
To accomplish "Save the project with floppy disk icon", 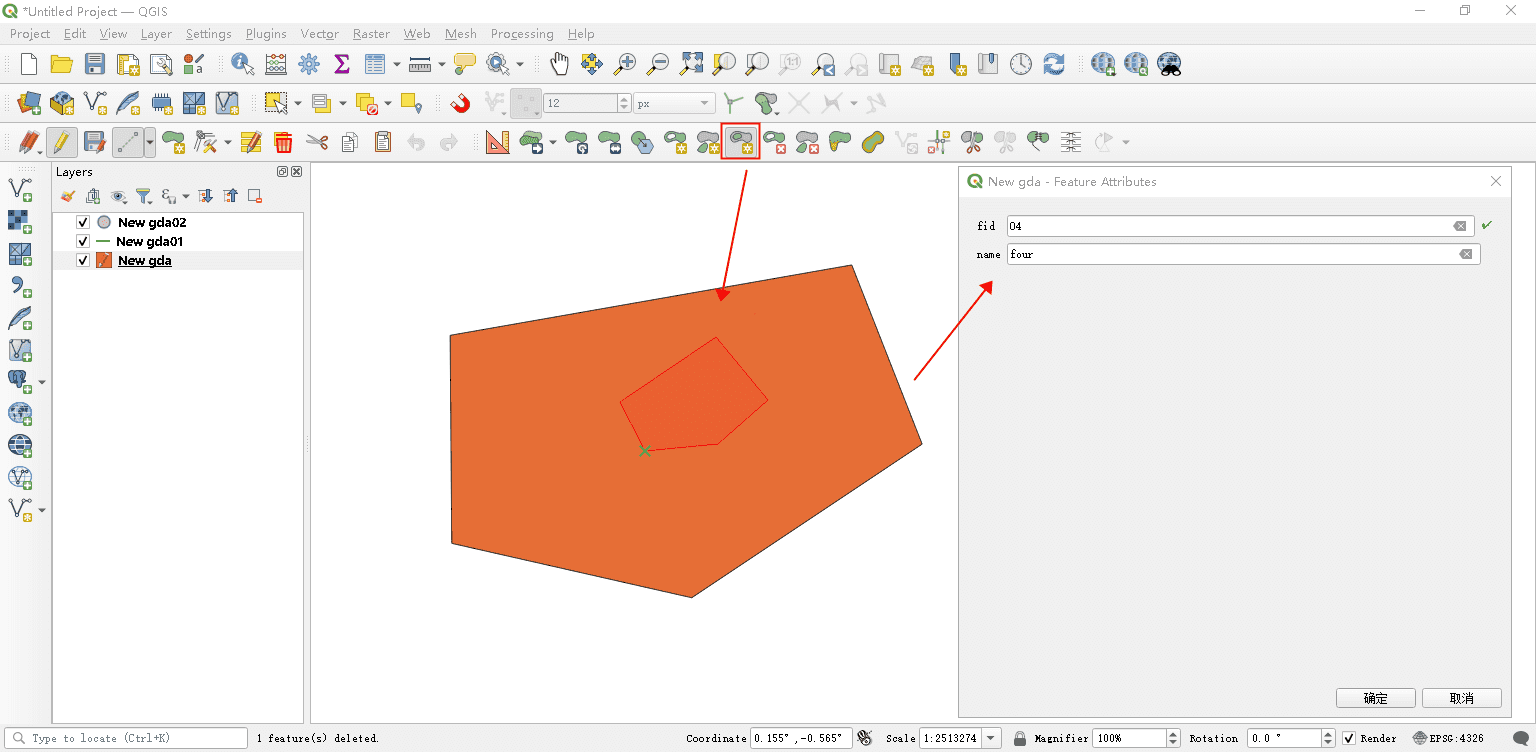I will [95, 64].
